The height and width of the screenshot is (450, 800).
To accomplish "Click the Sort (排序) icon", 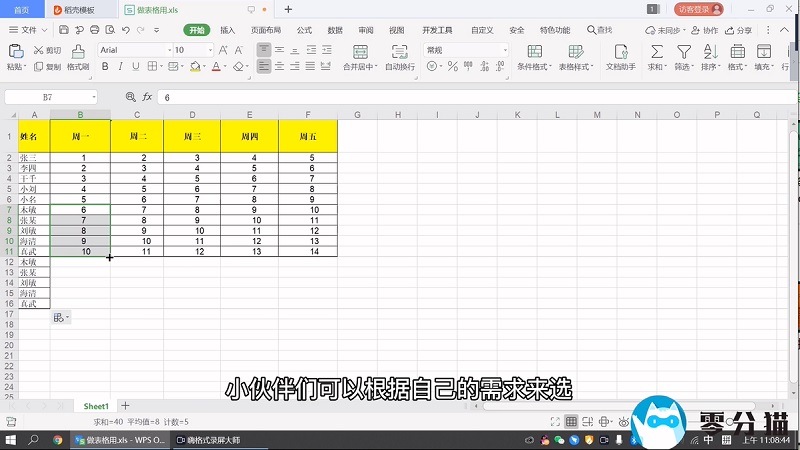I will click(710, 51).
